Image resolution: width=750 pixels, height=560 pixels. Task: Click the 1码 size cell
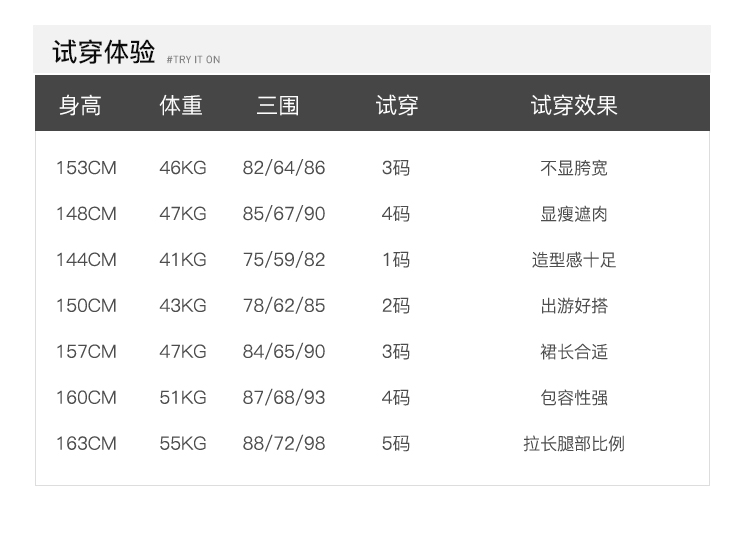click(396, 260)
